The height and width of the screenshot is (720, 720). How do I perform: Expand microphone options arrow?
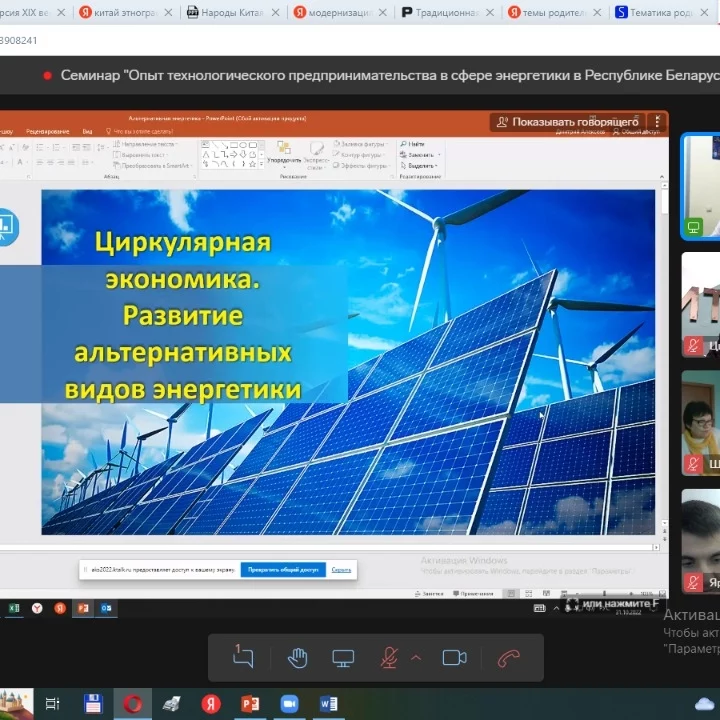coord(416,657)
